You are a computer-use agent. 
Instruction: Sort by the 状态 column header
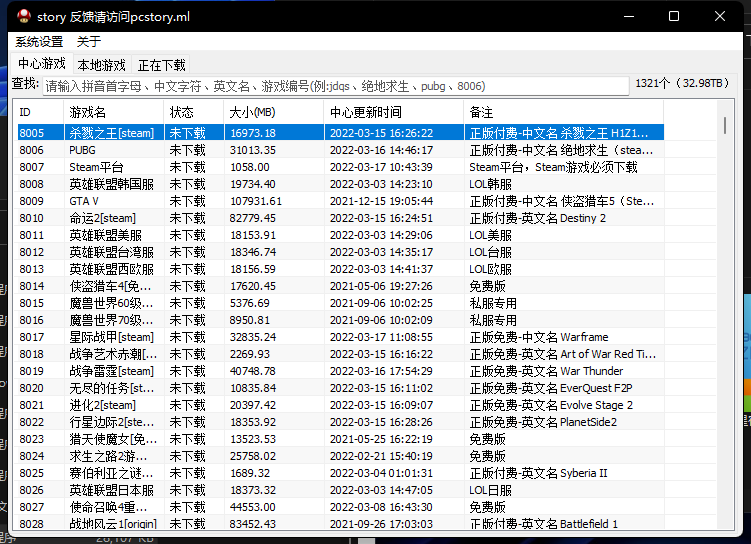[193, 113]
